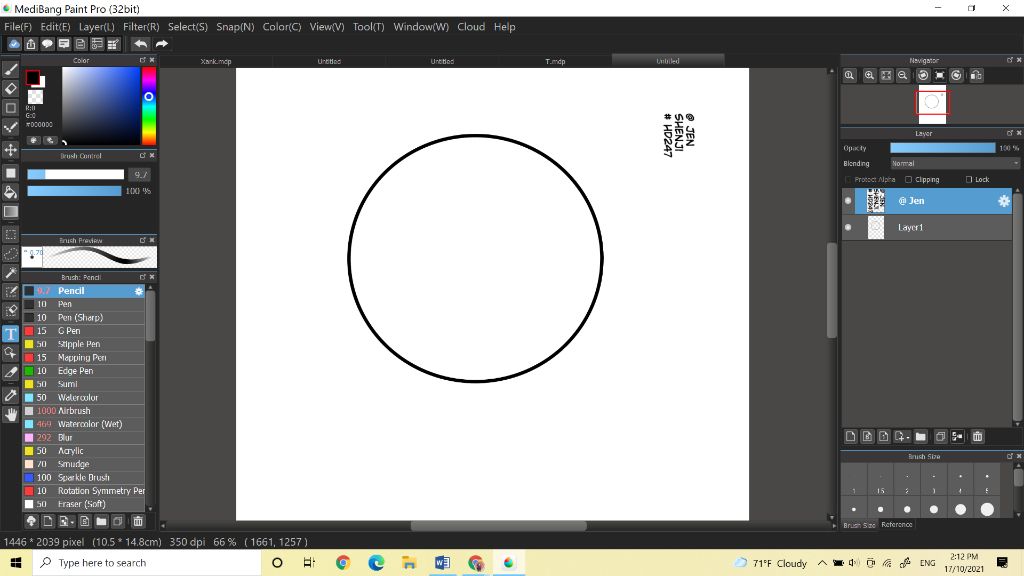Open settings gear on the @ Jen layer
This screenshot has height=576, width=1024.
point(1004,201)
